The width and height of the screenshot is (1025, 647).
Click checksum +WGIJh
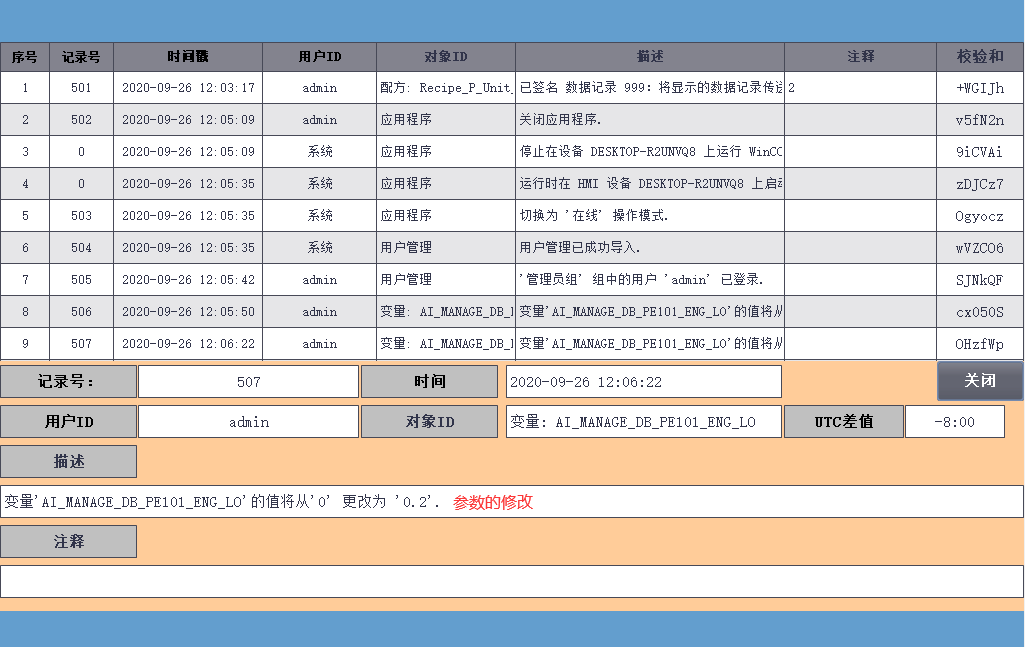[980, 88]
